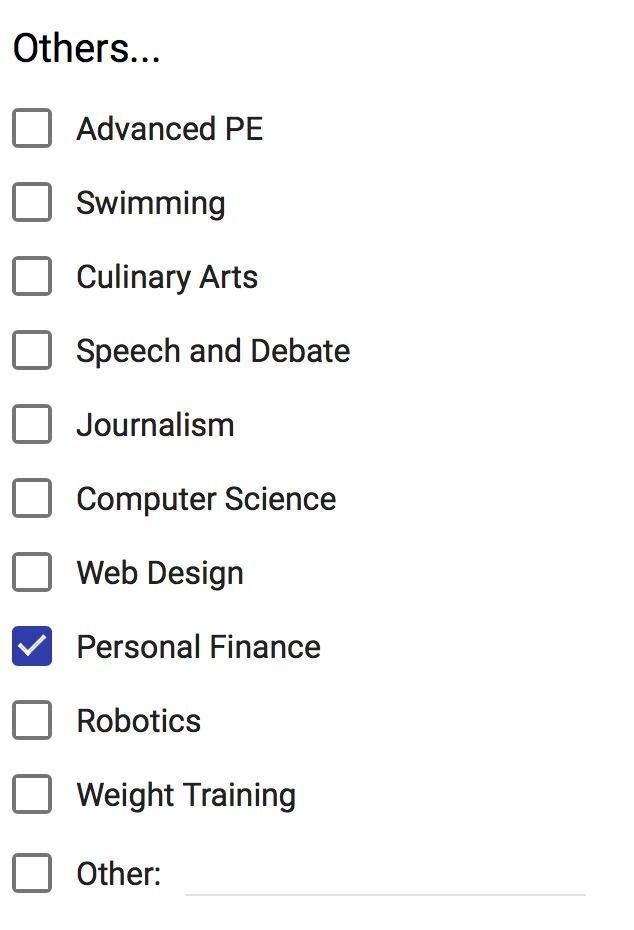Uncheck the Personal Finance checkbox
Viewport: 634px width, 930px height.
click(x=32, y=647)
